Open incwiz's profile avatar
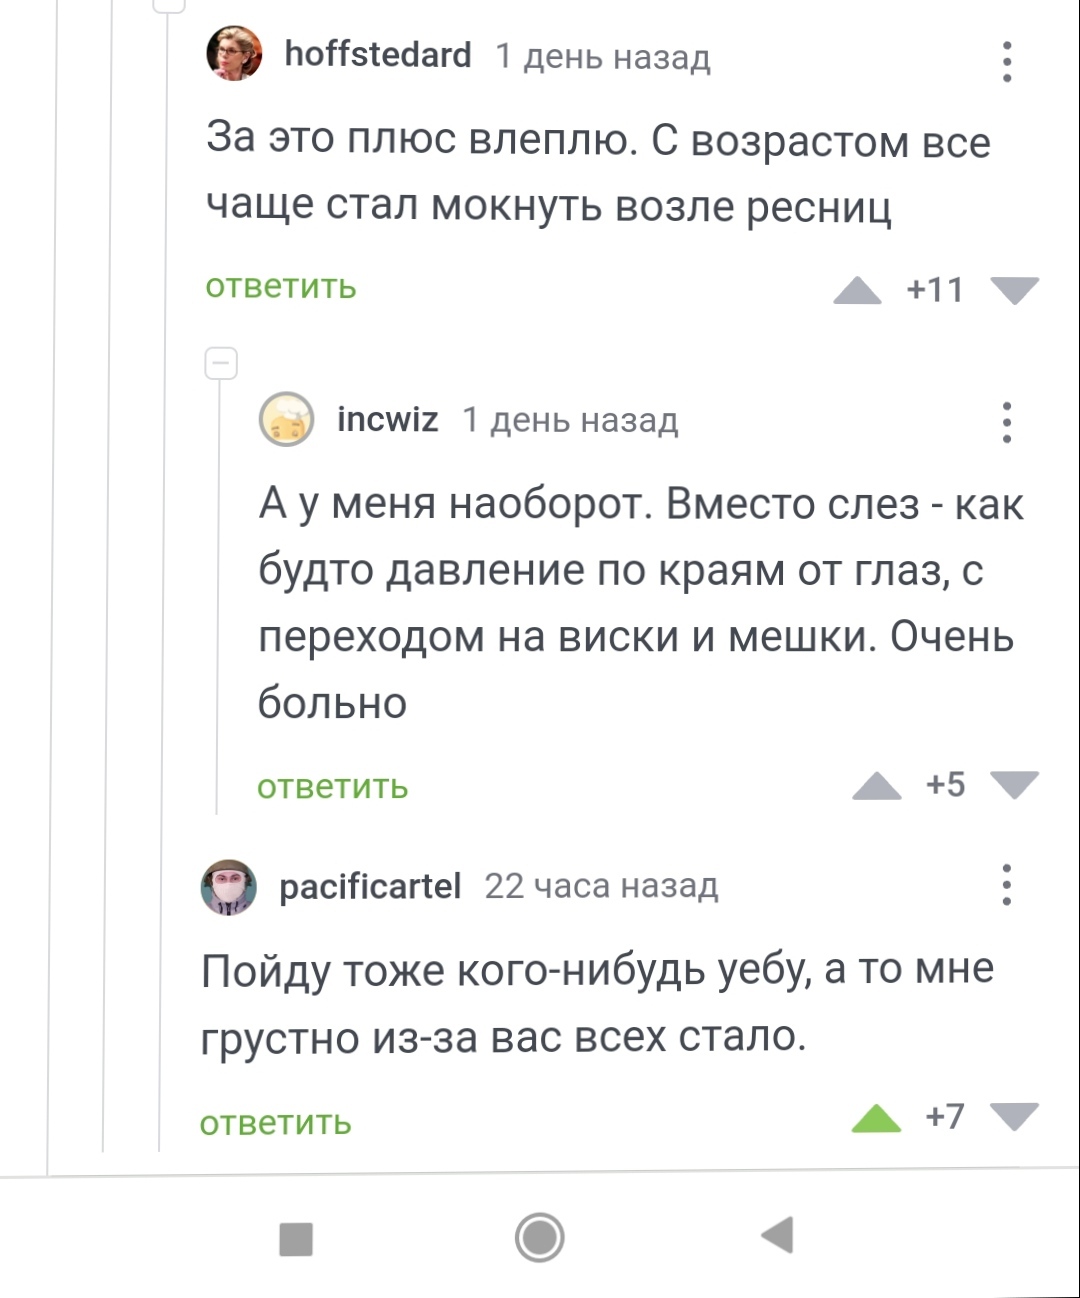Screen dimensions: 1080x1298 click(x=287, y=419)
